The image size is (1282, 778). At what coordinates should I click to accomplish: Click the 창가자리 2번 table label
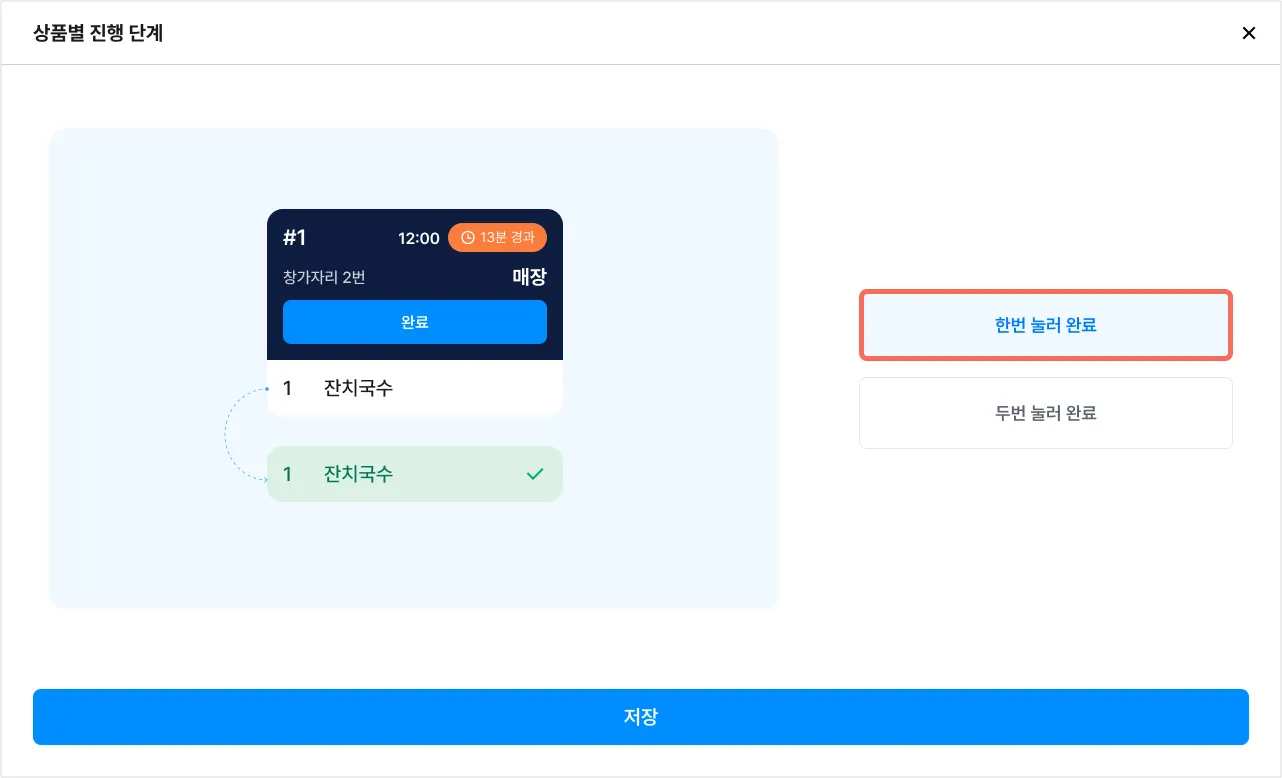(324, 277)
